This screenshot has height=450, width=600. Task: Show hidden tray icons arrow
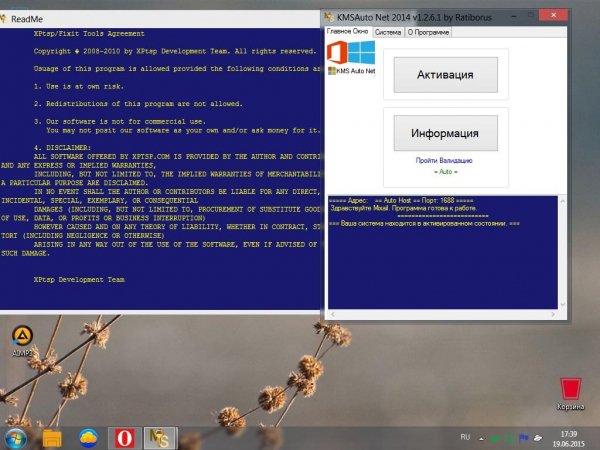[x=481, y=439]
